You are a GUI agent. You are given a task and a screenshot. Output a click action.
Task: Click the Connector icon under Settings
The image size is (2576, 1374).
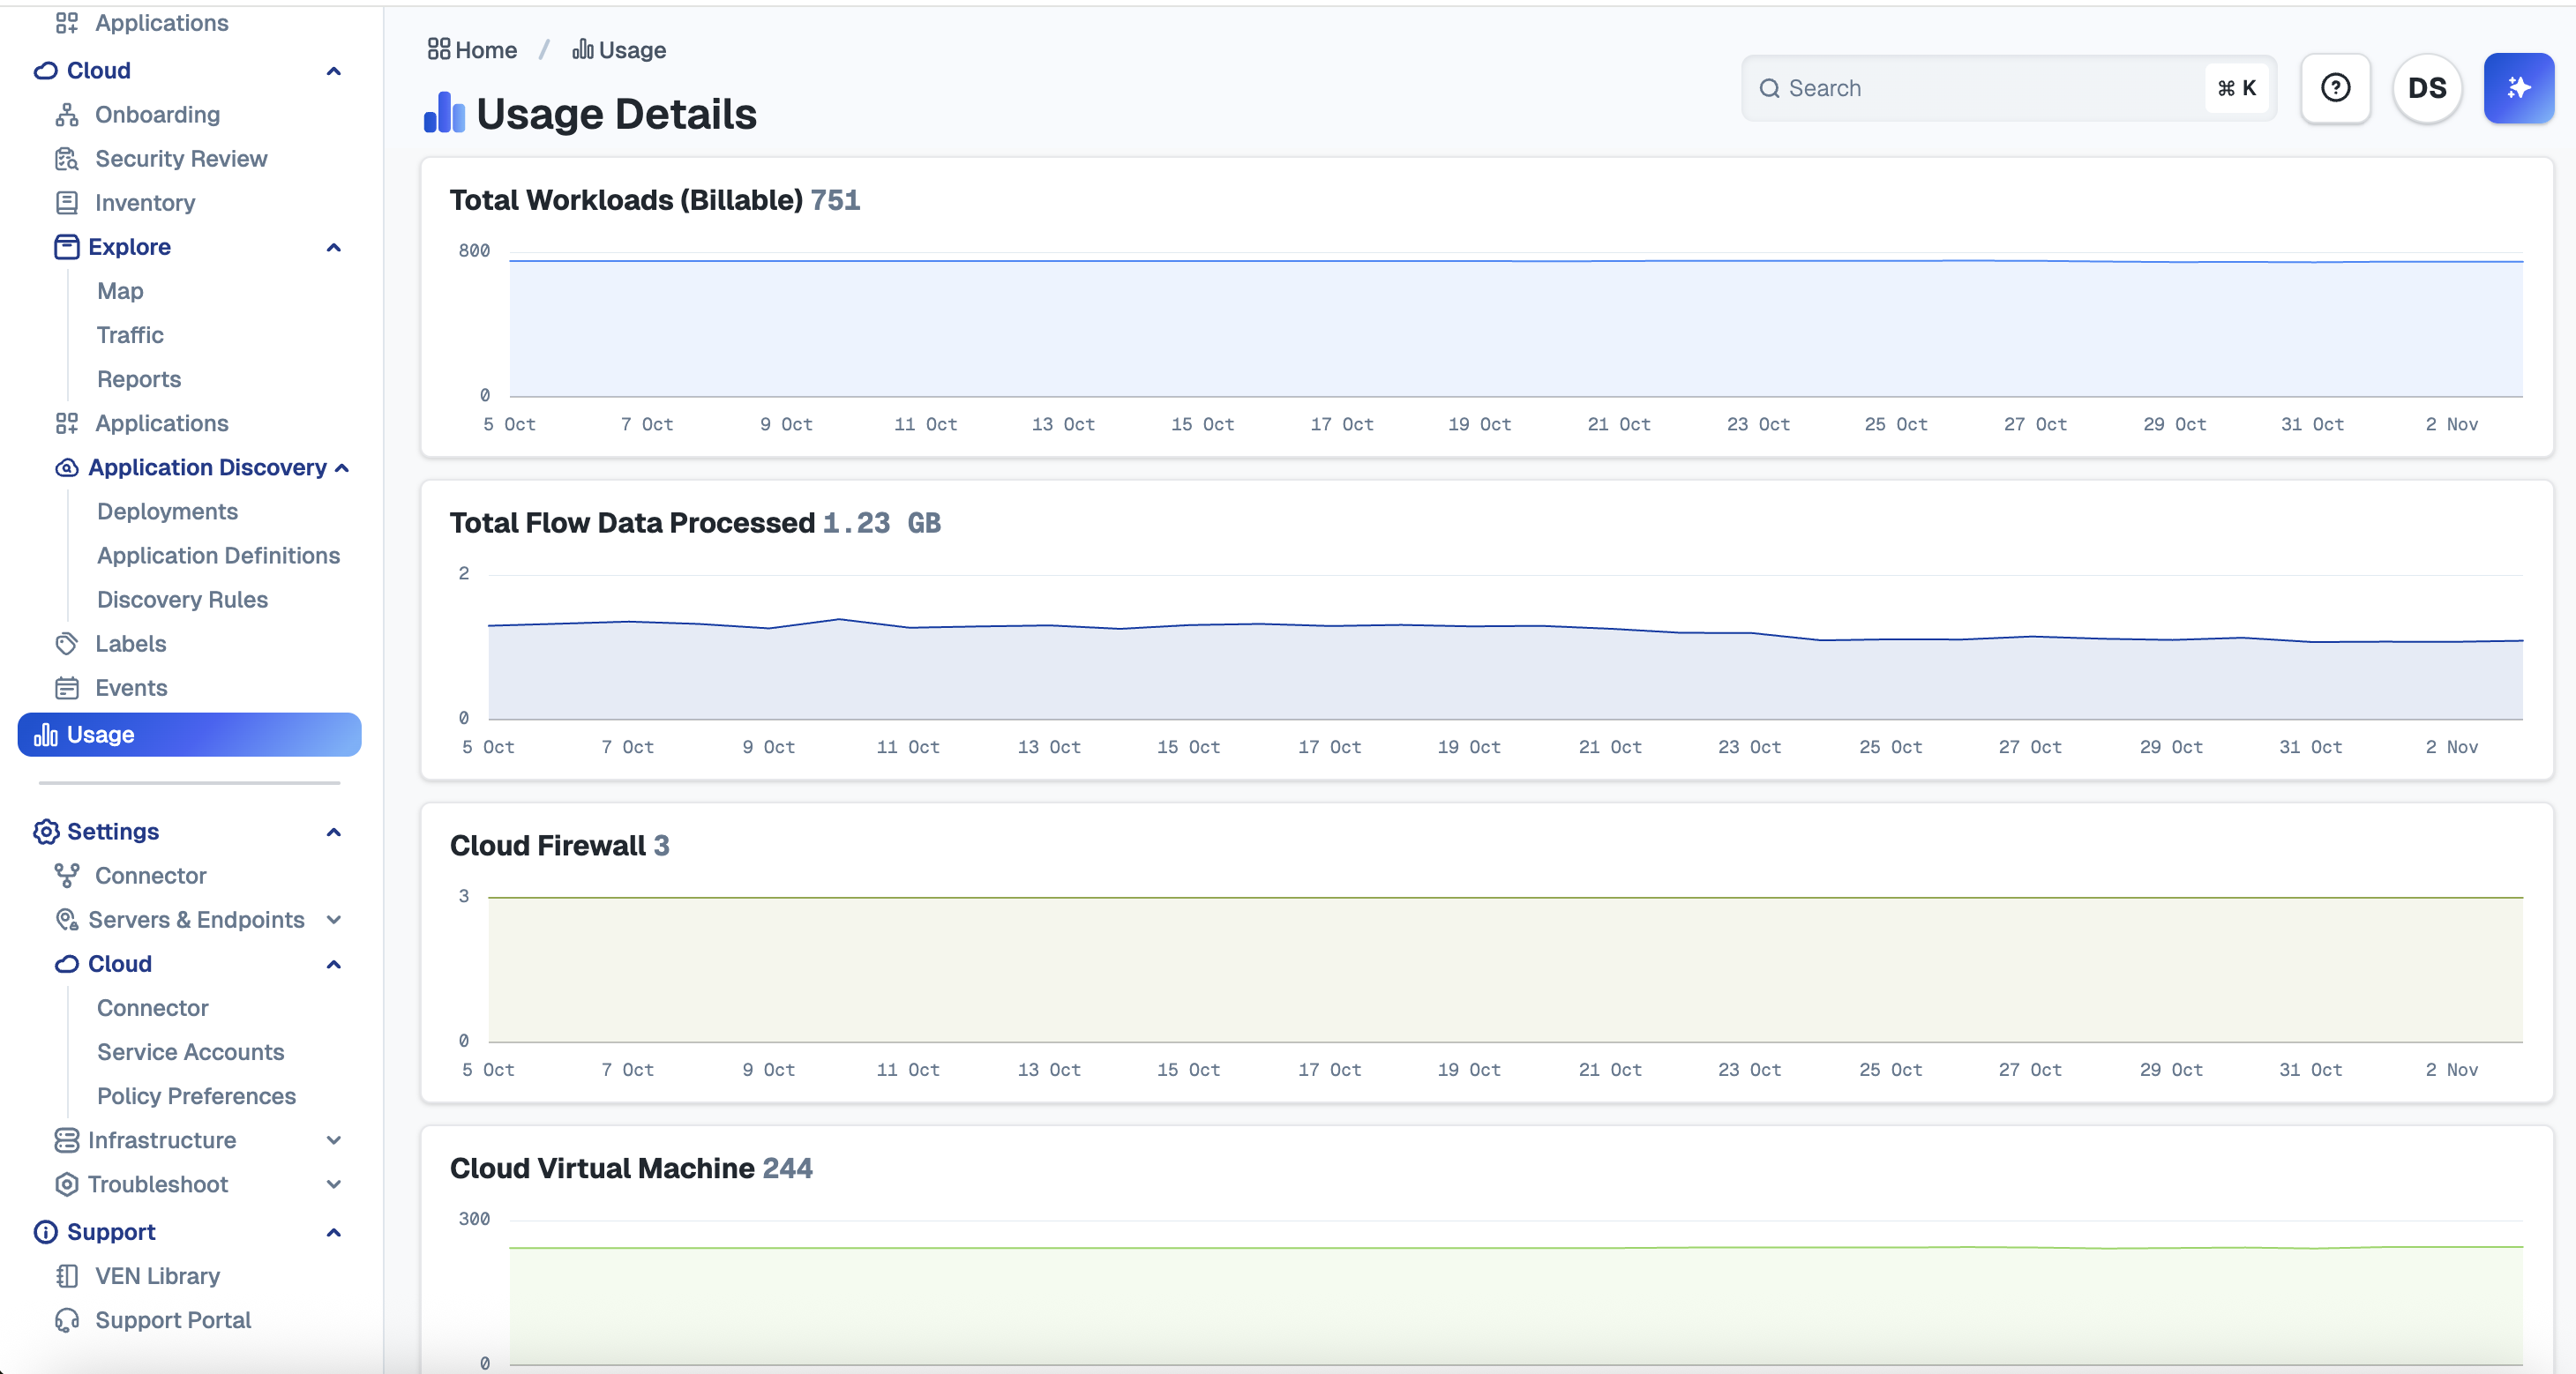66,875
